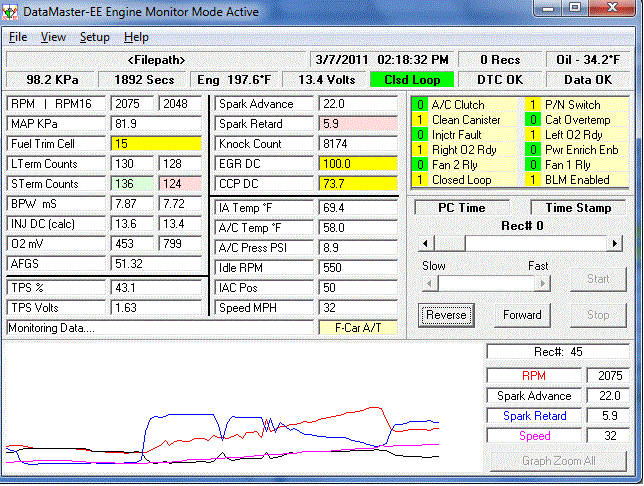Click the A/C Clutch status flag
This screenshot has width=644, height=486.
click(463, 105)
